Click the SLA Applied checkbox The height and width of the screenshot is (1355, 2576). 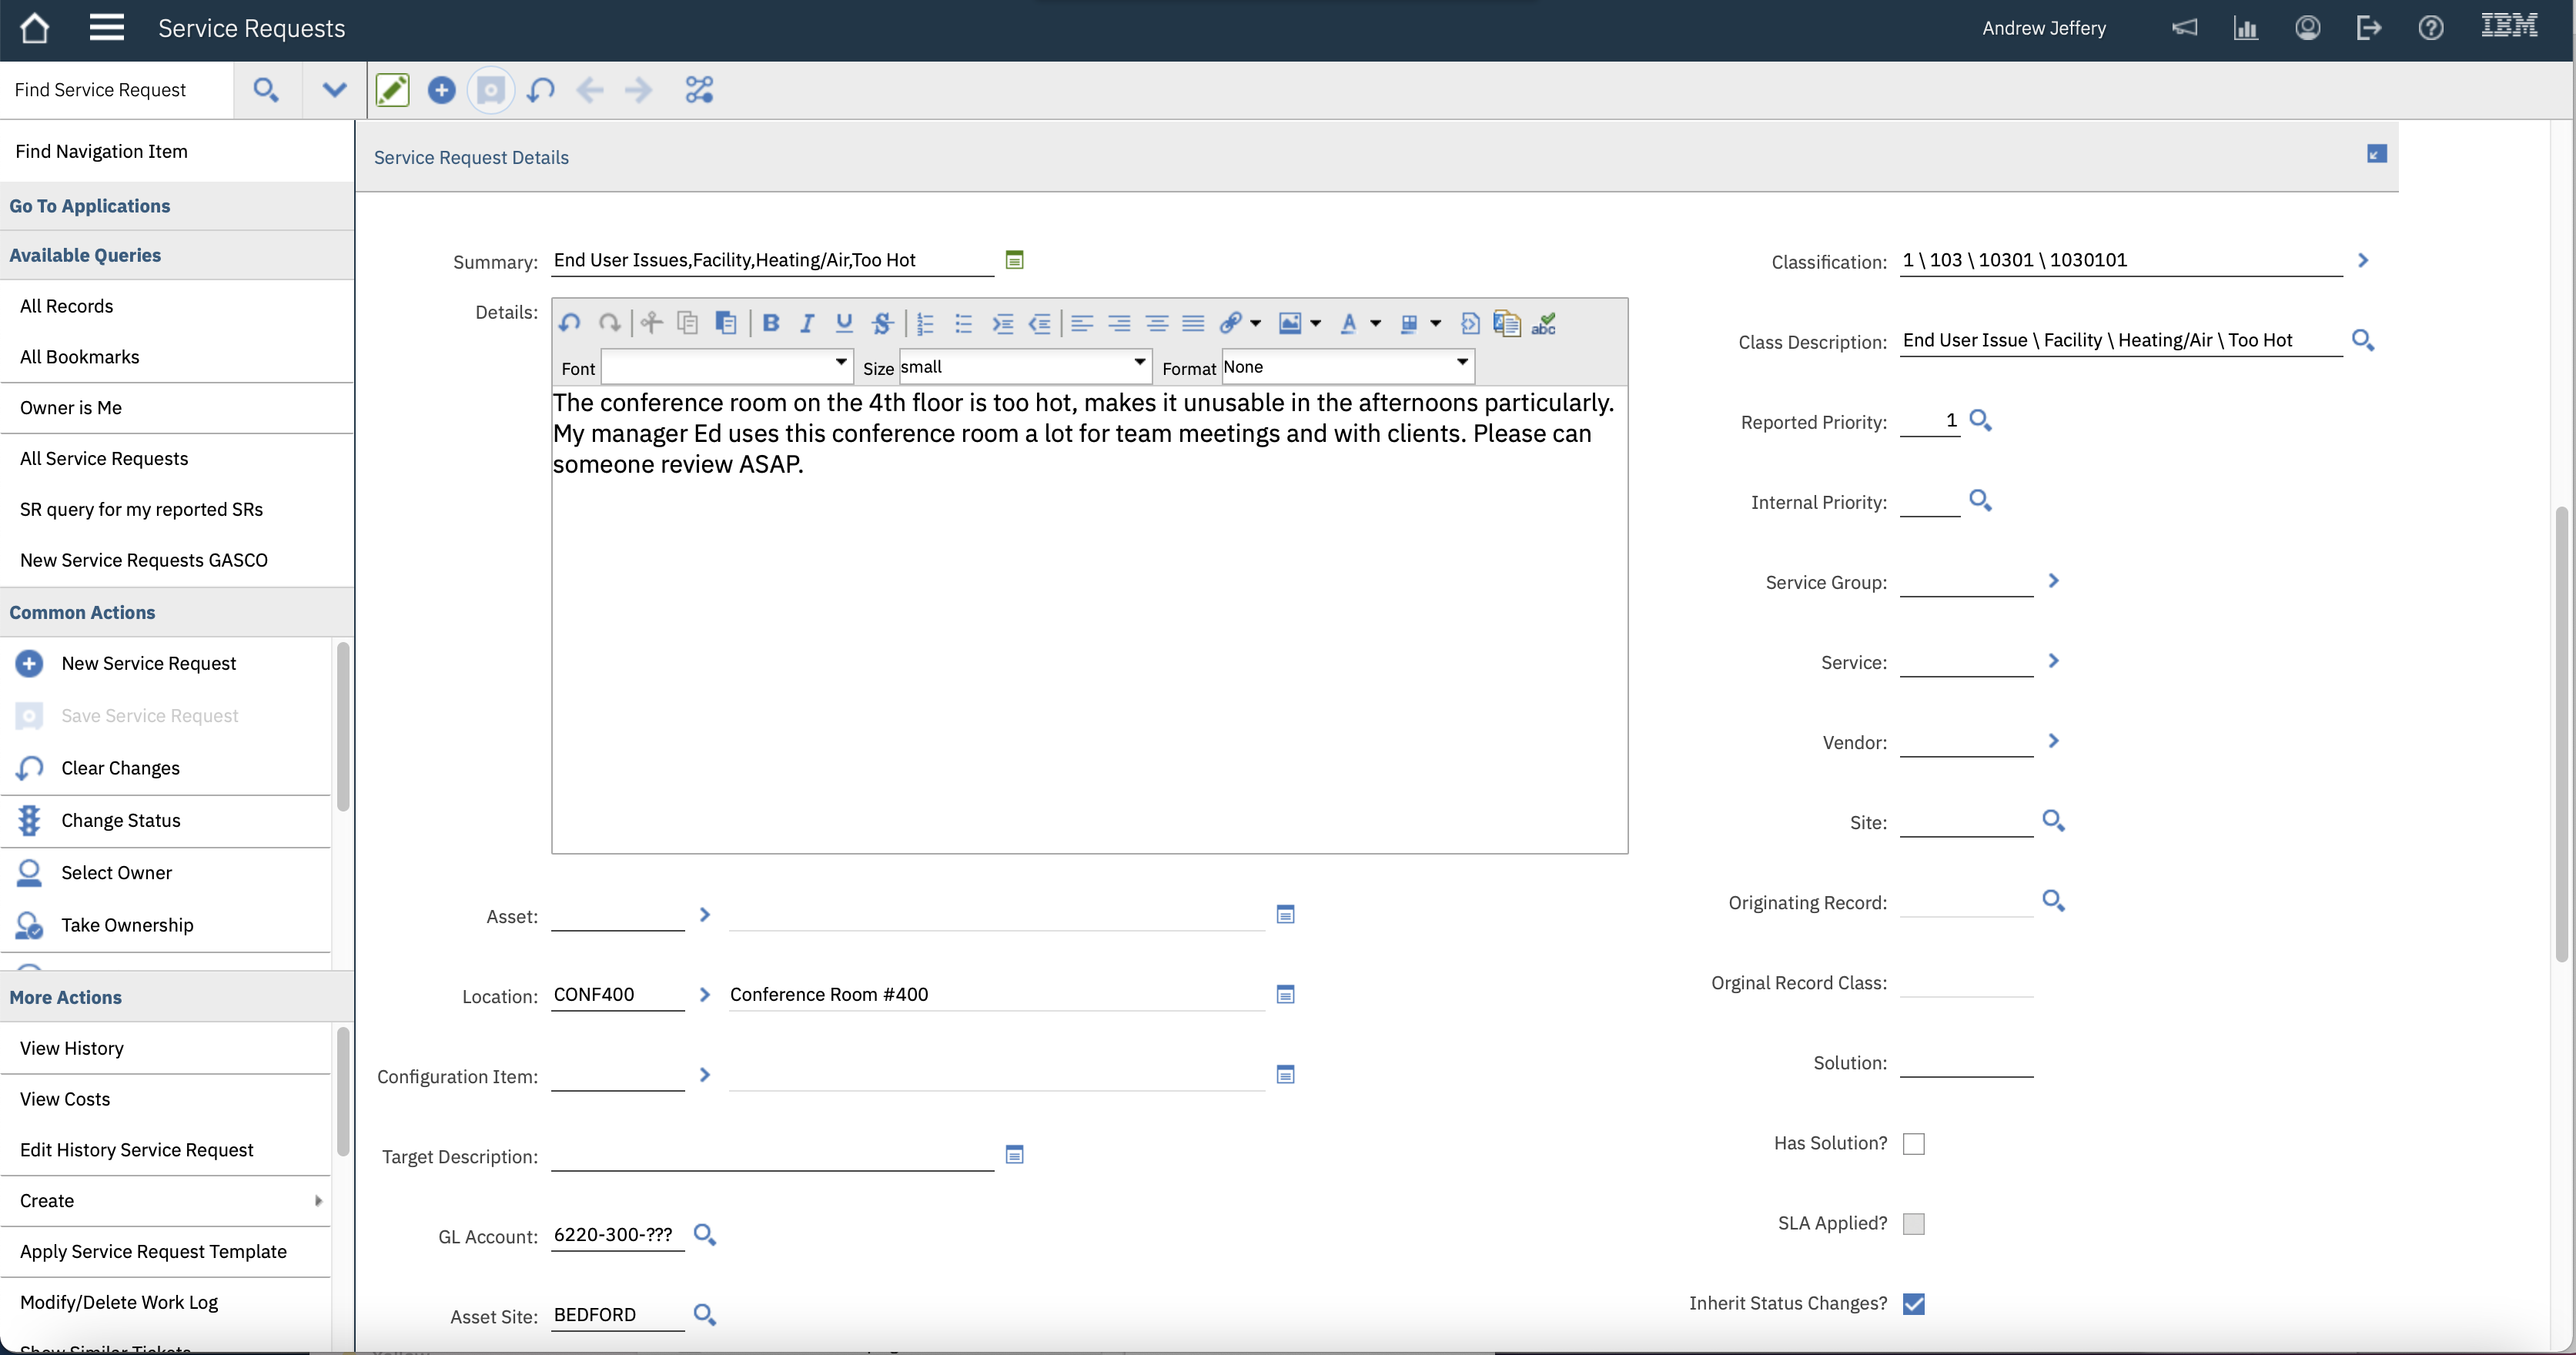1913,1223
